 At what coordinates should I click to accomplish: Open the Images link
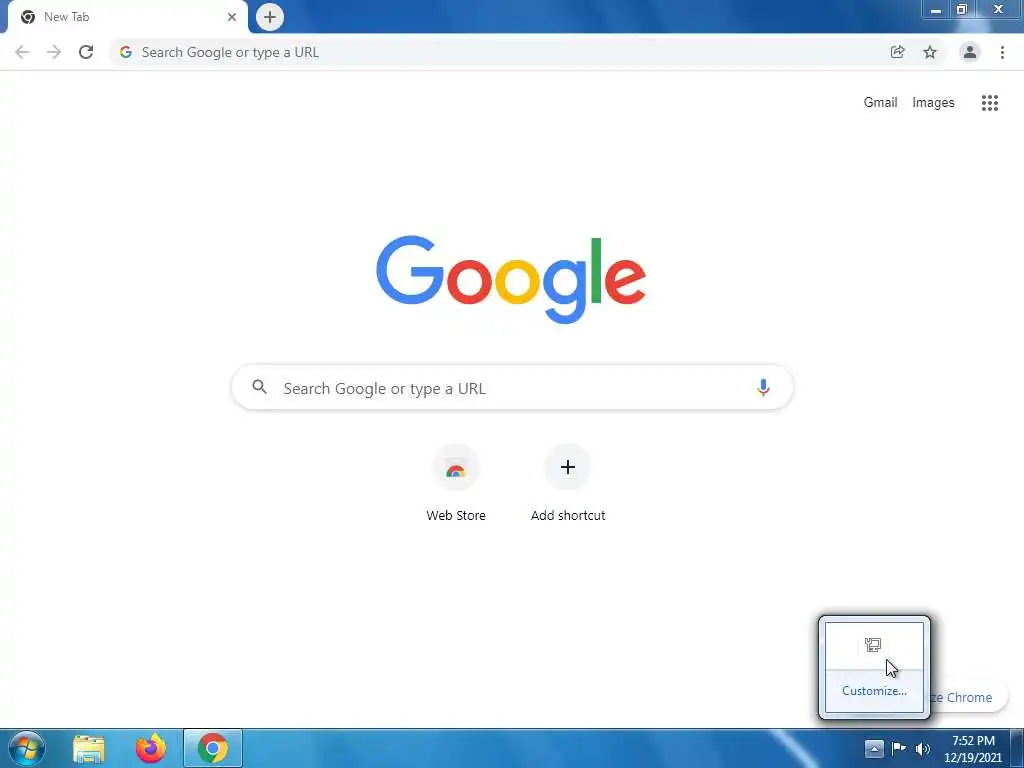(x=933, y=103)
